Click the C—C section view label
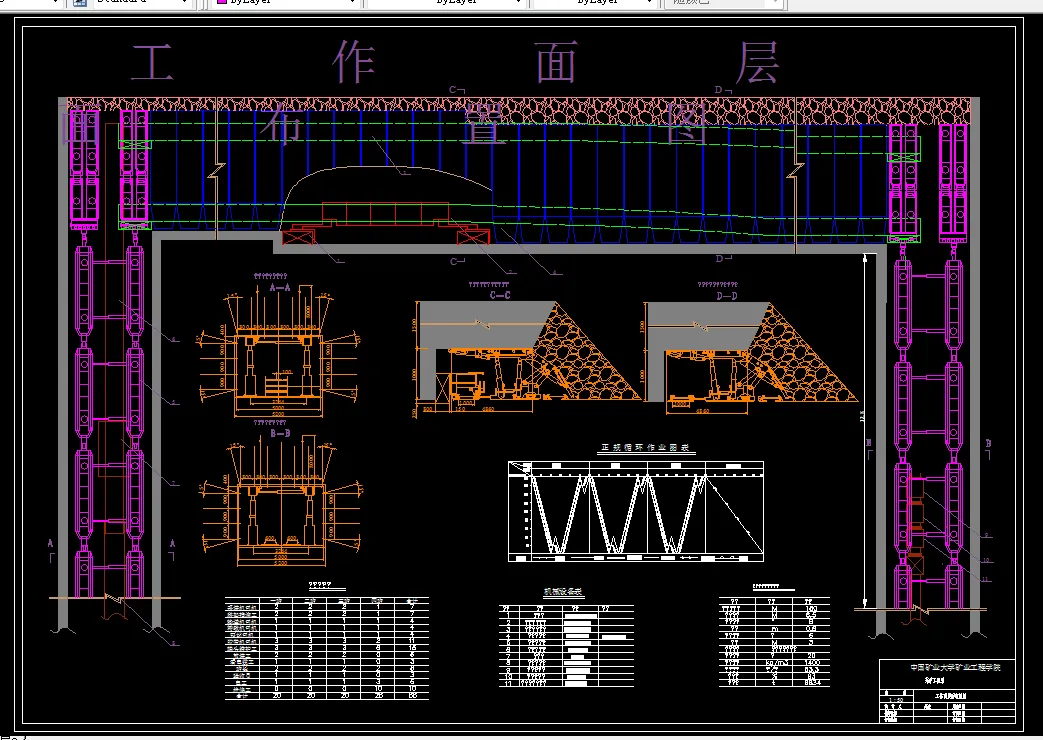 click(500, 295)
